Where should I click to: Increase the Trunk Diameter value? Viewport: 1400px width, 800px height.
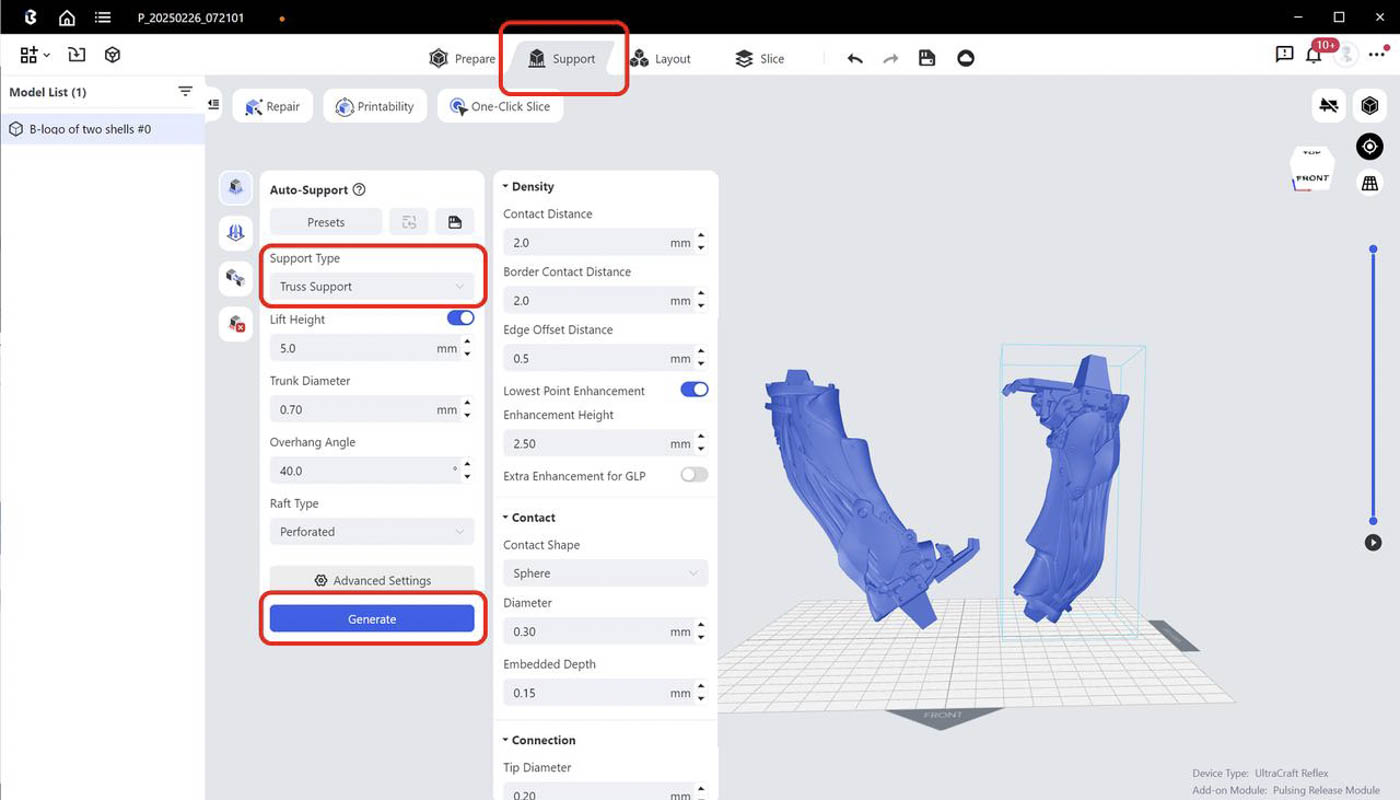[467, 404]
